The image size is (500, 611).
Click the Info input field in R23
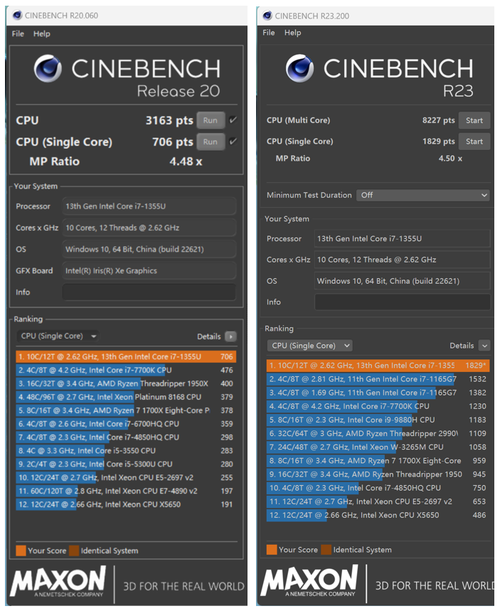(x=402, y=302)
